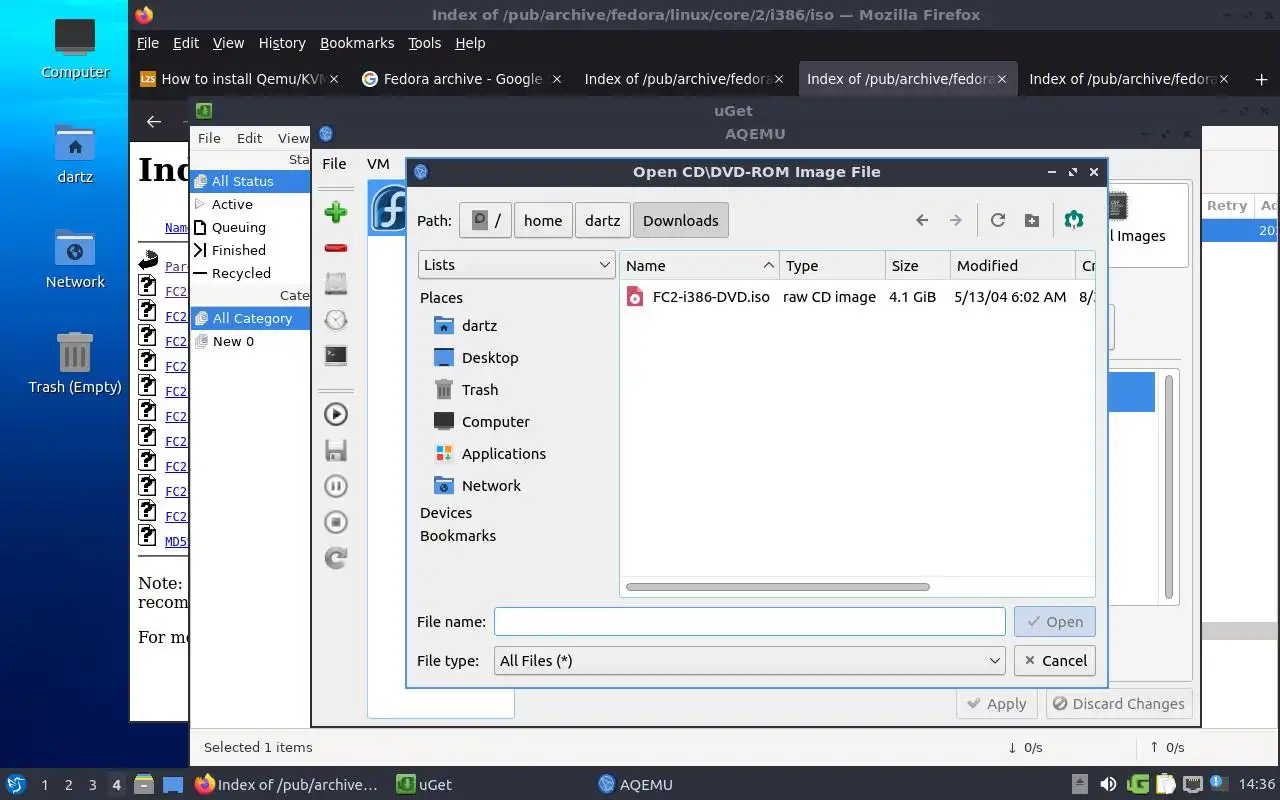Click the root '/' path button
The height and width of the screenshot is (800, 1280).
pyautogui.click(x=485, y=221)
